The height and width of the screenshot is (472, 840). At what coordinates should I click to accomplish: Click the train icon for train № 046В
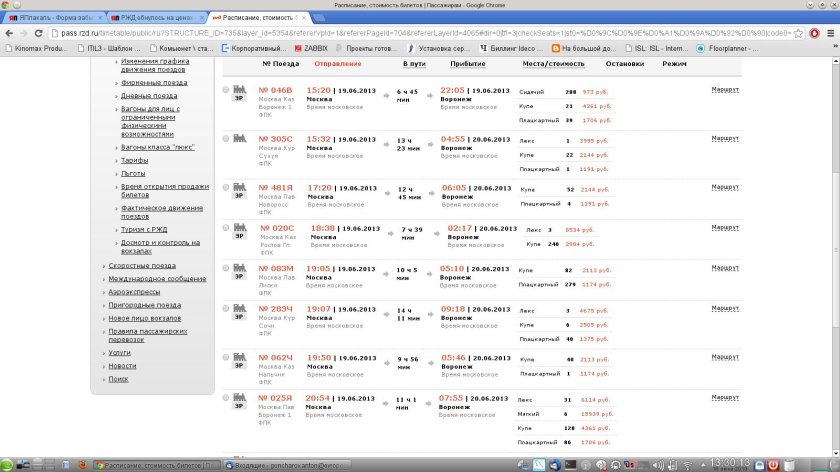(x=240, y=90)
